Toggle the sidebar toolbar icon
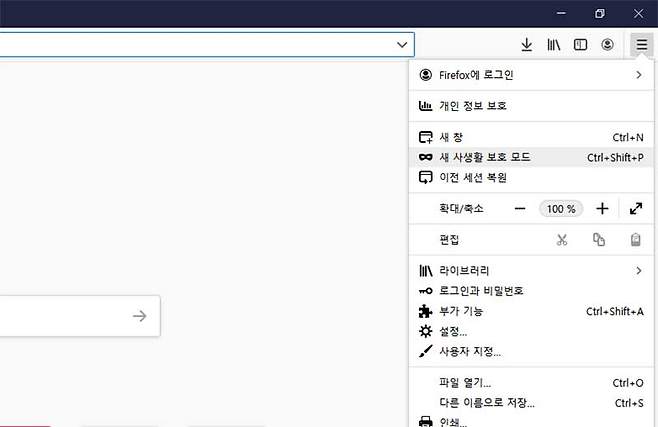 click(x=580, y=44)
